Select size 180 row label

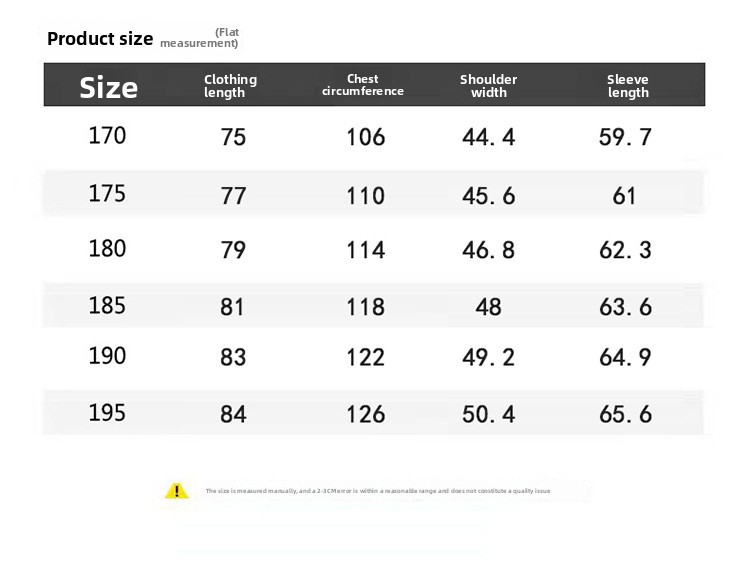click(x=108, y=249)
